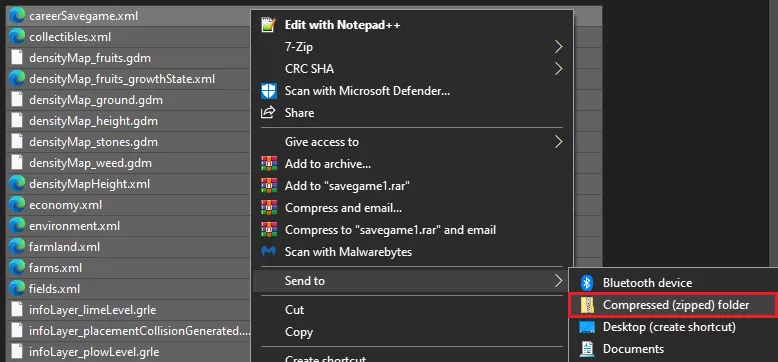Image resolution: width=778 pixels, height=362 pixels.
Task: Click the Bluetooth icon in Send to submenu
Action: tap(587, 283)
